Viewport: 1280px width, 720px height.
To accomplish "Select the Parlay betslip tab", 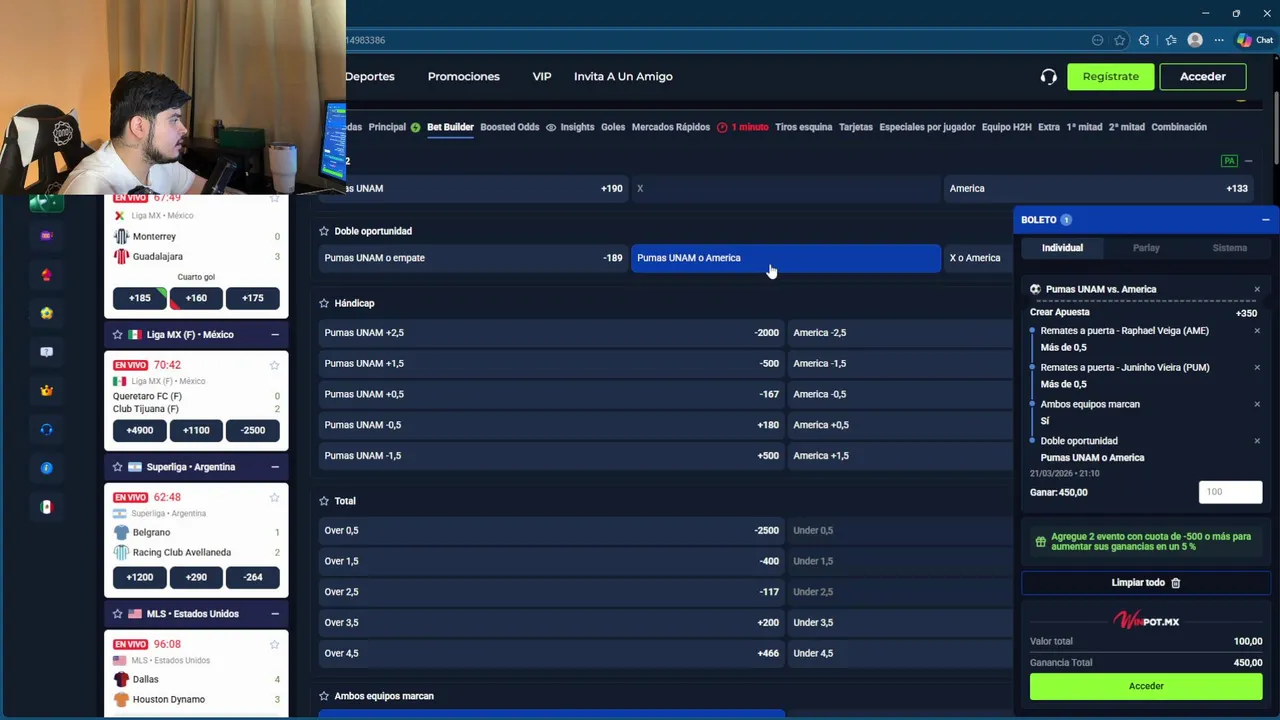I will click(1146, 248).
